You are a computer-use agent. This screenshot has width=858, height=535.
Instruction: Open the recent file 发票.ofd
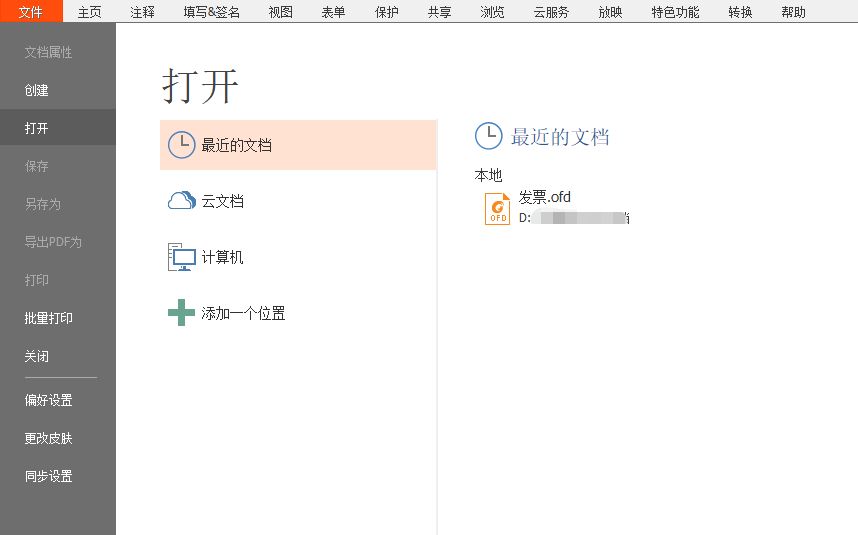point(544,197)
